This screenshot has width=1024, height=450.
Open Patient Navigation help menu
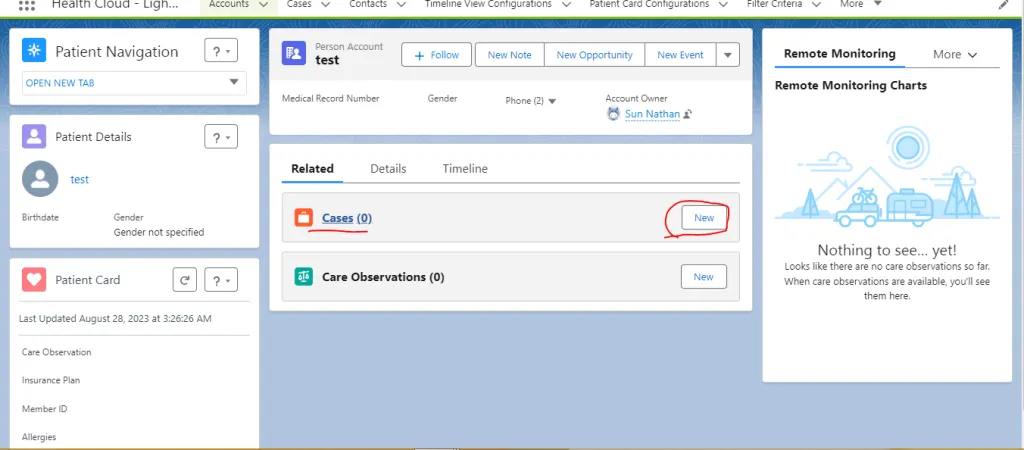[x=221, y=50]
